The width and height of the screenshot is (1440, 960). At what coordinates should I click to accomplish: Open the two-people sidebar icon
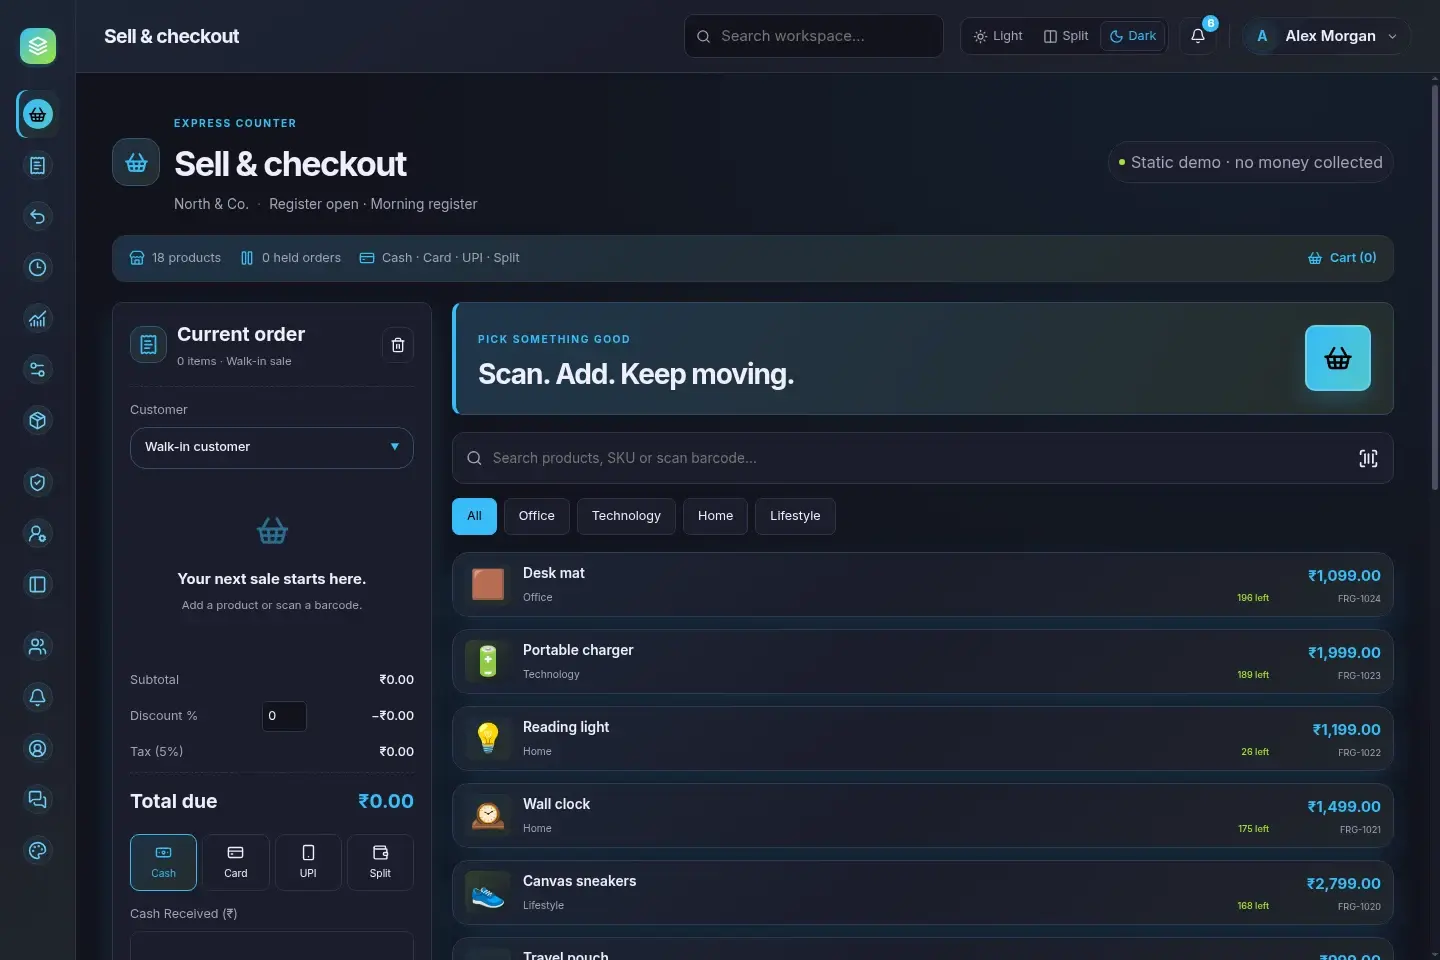click(38, 647)
